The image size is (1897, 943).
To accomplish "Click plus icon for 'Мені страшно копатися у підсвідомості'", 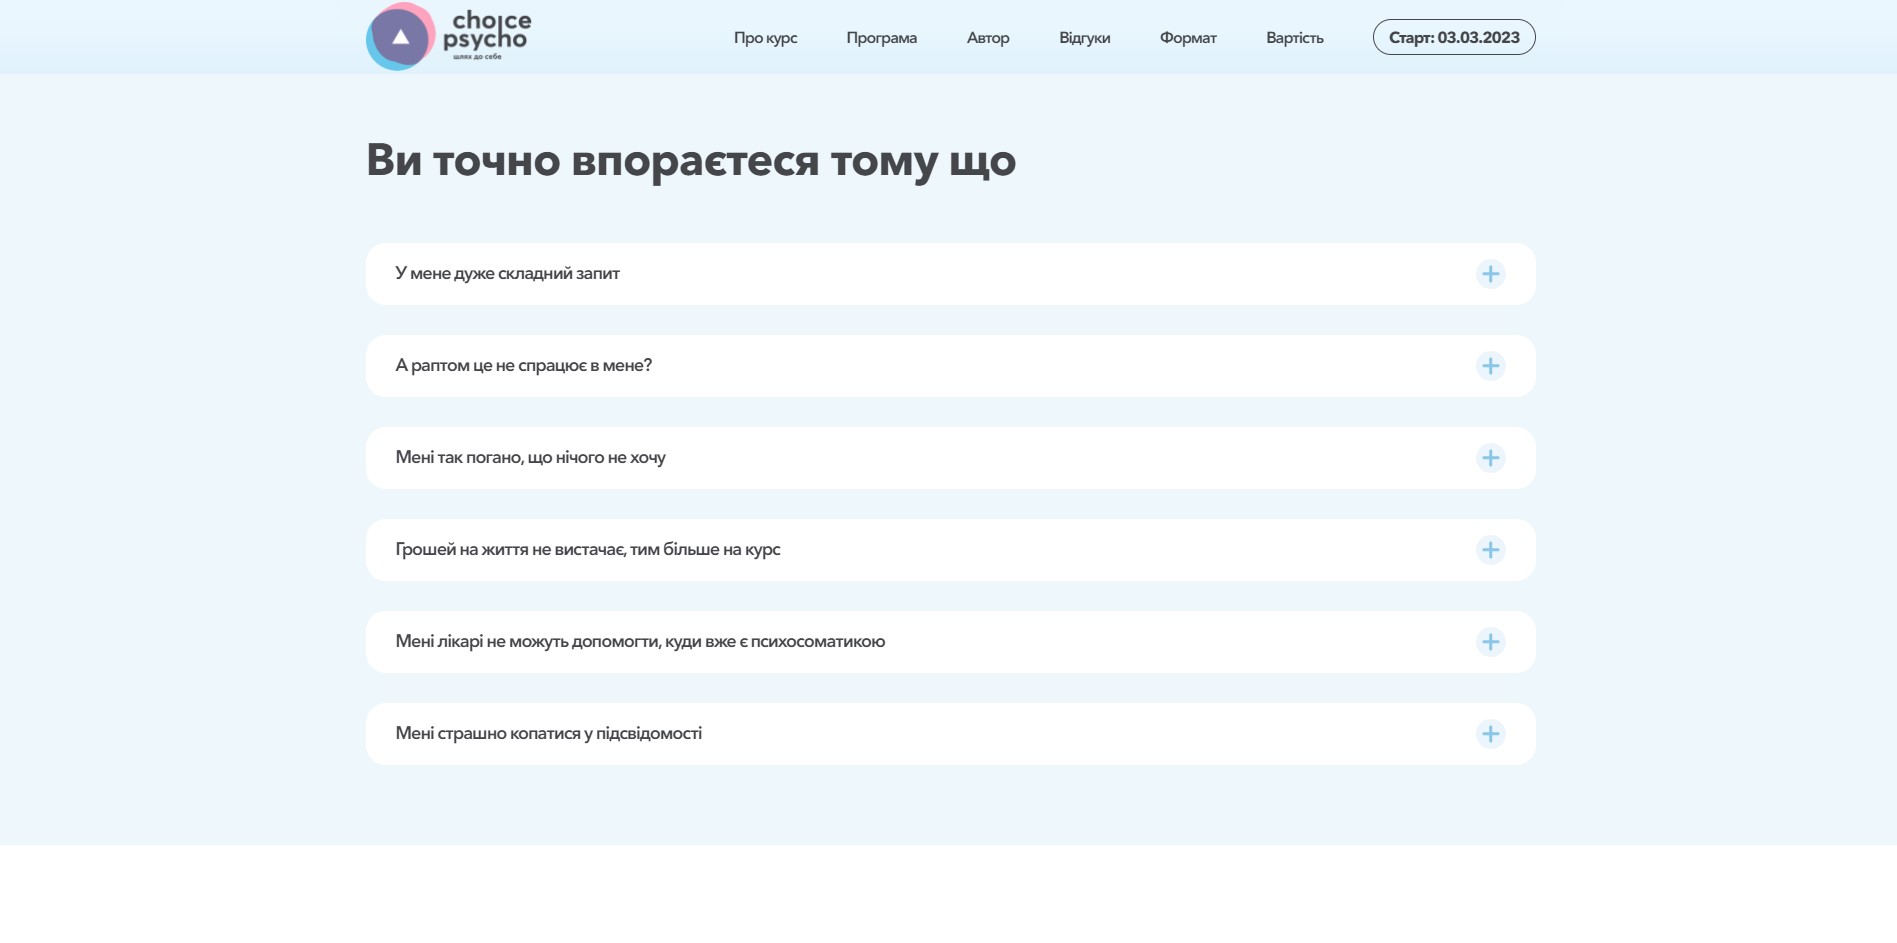I will (1490, 734).
